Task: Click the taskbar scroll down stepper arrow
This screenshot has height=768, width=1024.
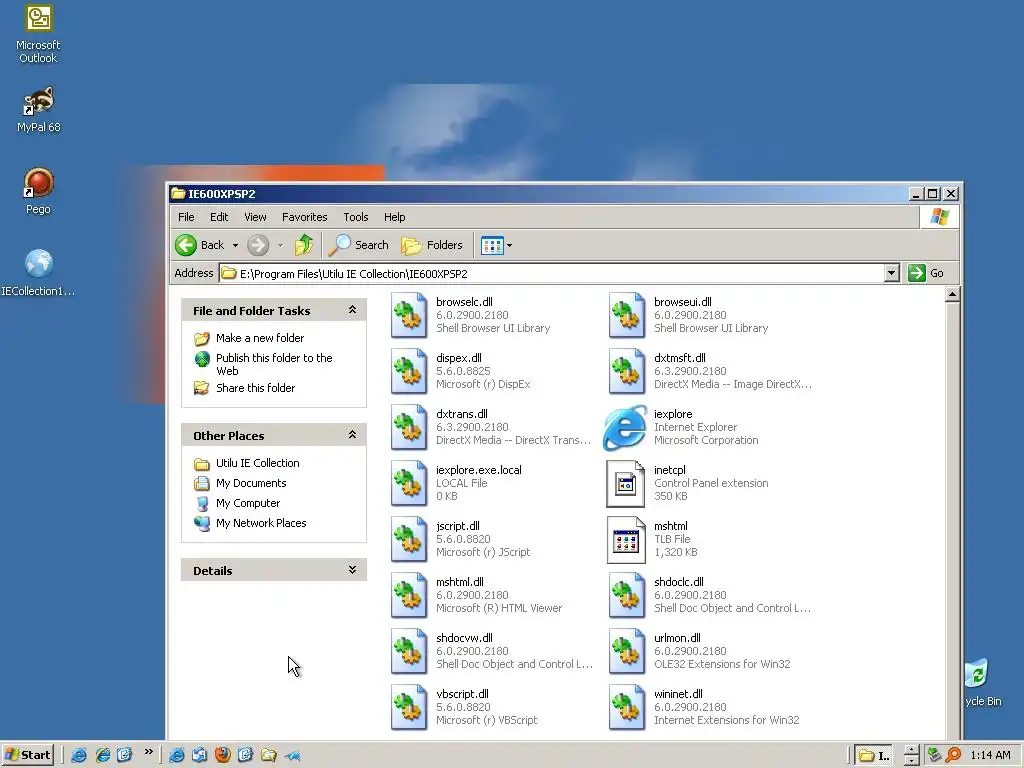Action: click(x=911, y=761)
